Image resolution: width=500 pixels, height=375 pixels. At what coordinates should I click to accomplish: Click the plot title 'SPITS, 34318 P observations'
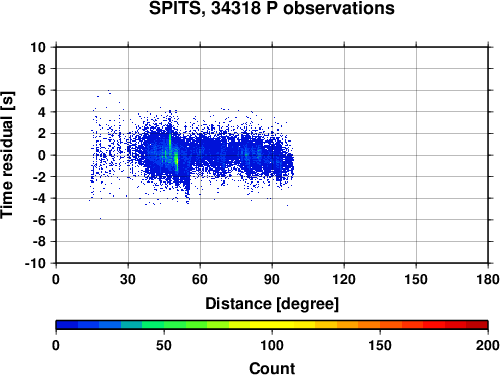point(272,8)
